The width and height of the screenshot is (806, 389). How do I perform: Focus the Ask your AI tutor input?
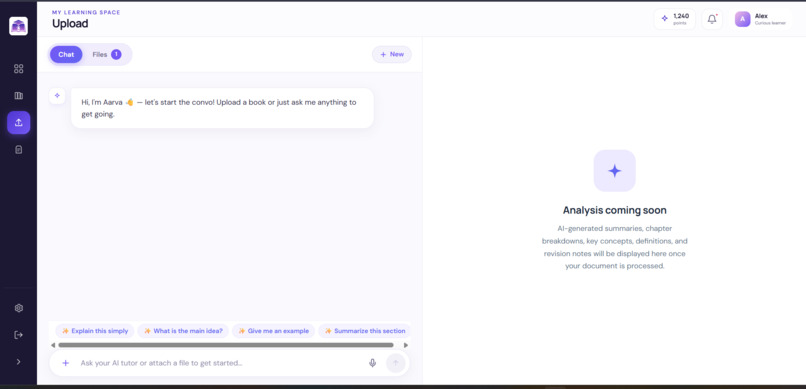click(221, 363)
